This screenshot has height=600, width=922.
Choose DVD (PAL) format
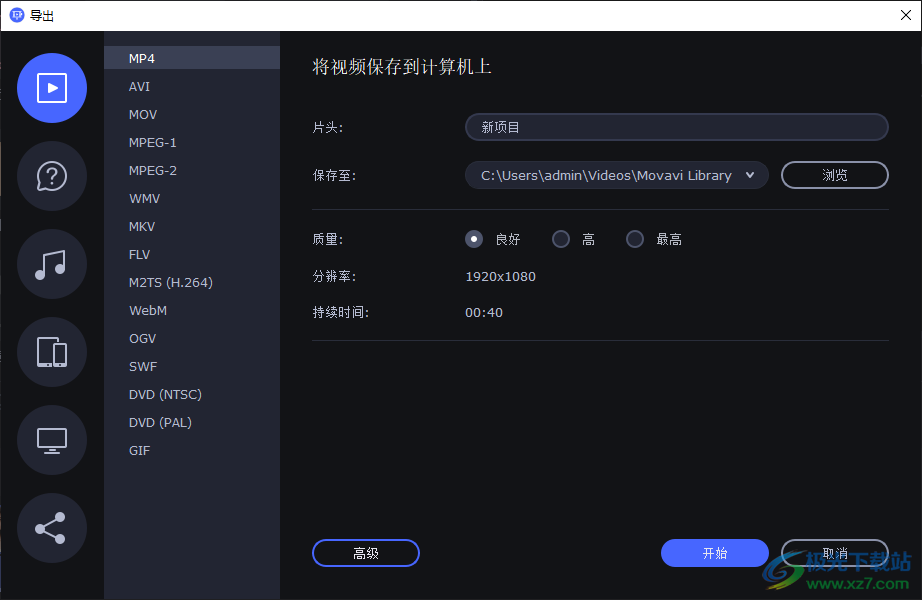160,422
